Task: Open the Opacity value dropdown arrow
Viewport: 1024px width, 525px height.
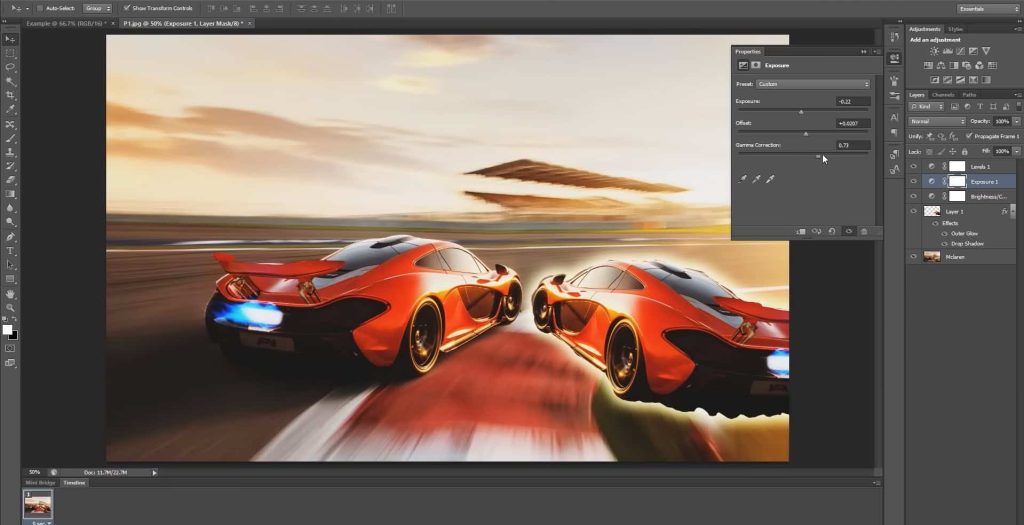Action: [1017, 121]
